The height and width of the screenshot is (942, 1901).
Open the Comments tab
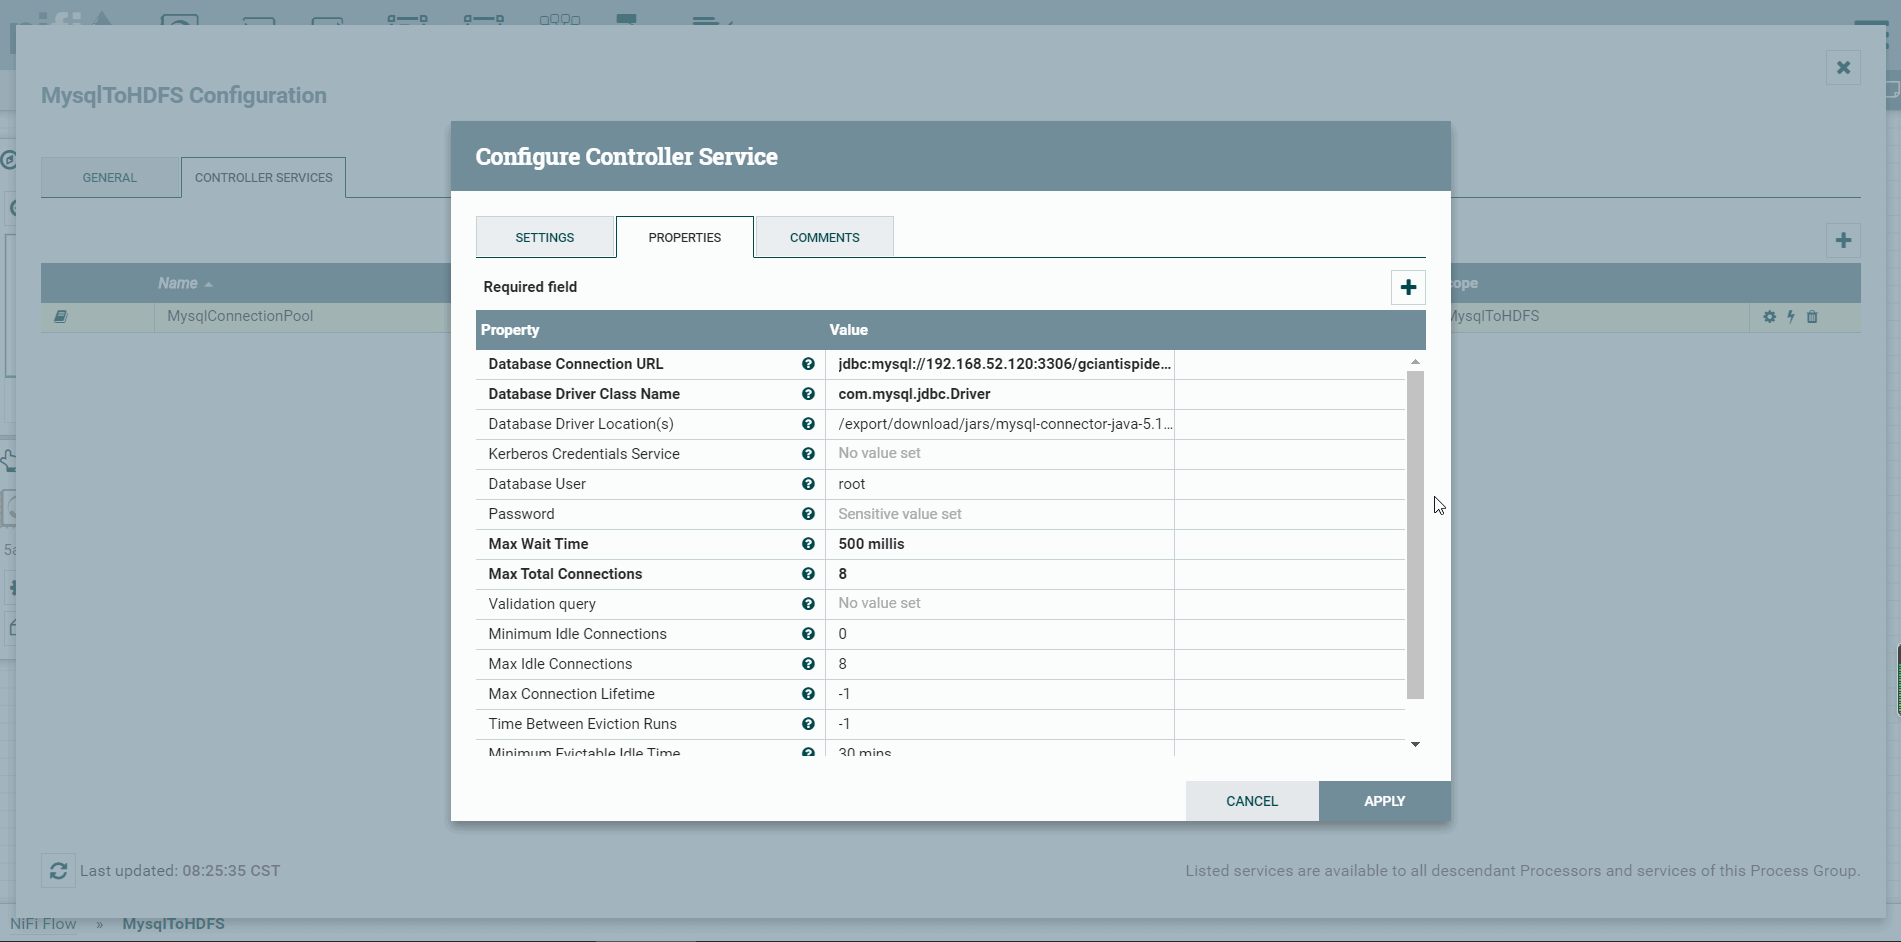coord(825,237)
